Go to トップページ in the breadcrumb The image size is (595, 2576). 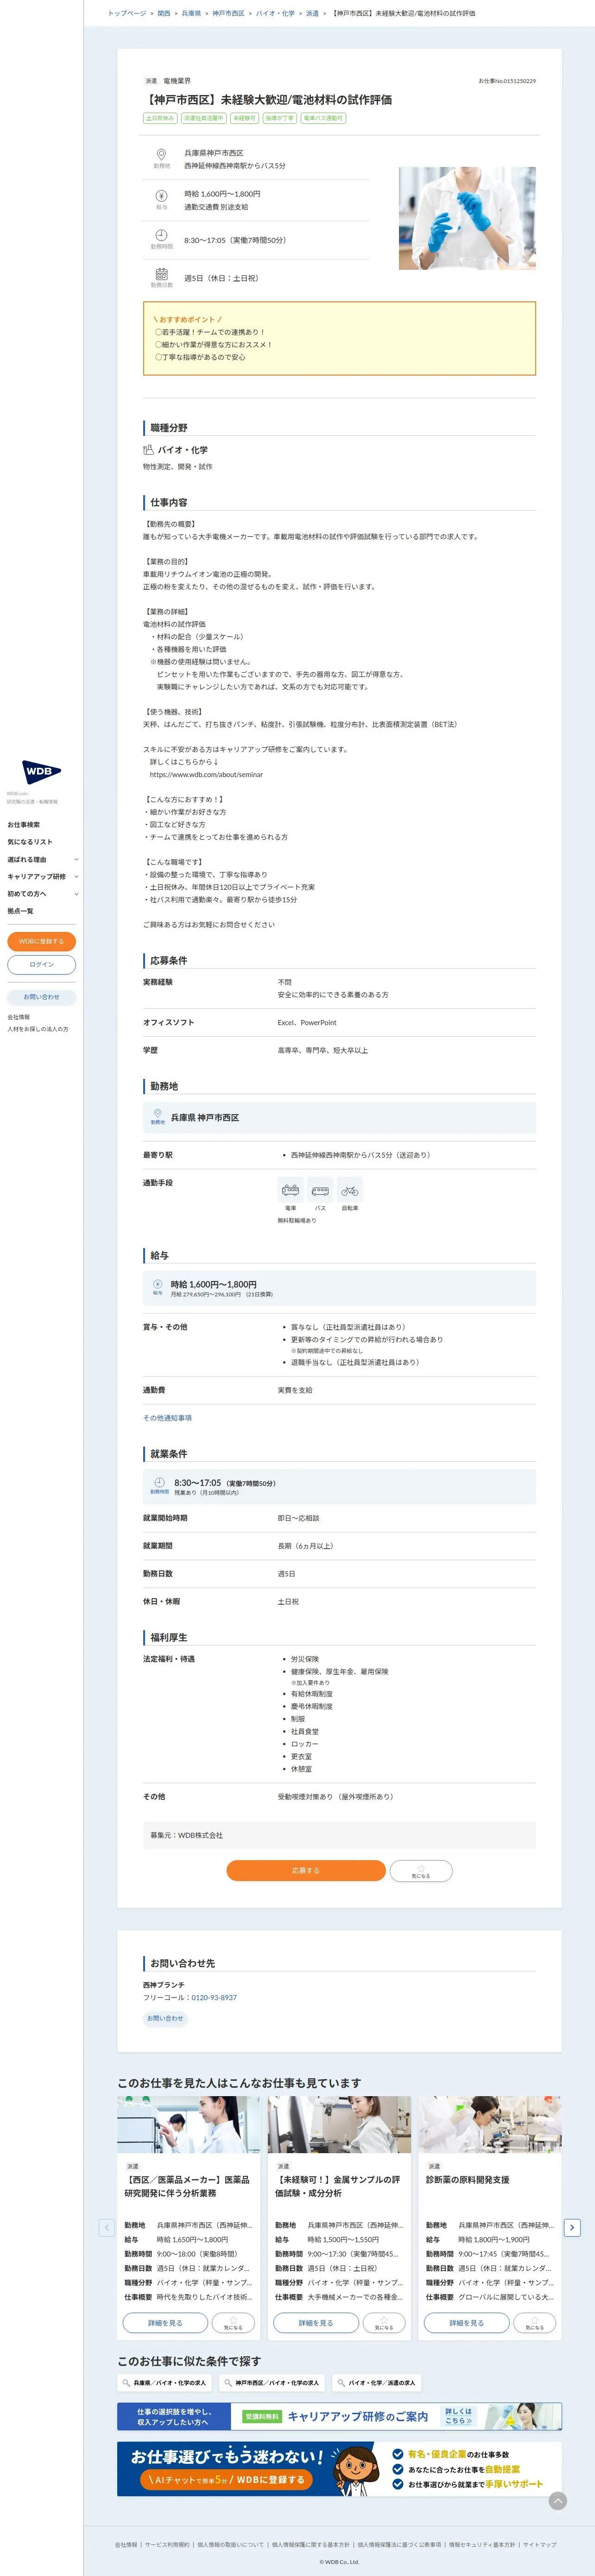click(127, 14)
